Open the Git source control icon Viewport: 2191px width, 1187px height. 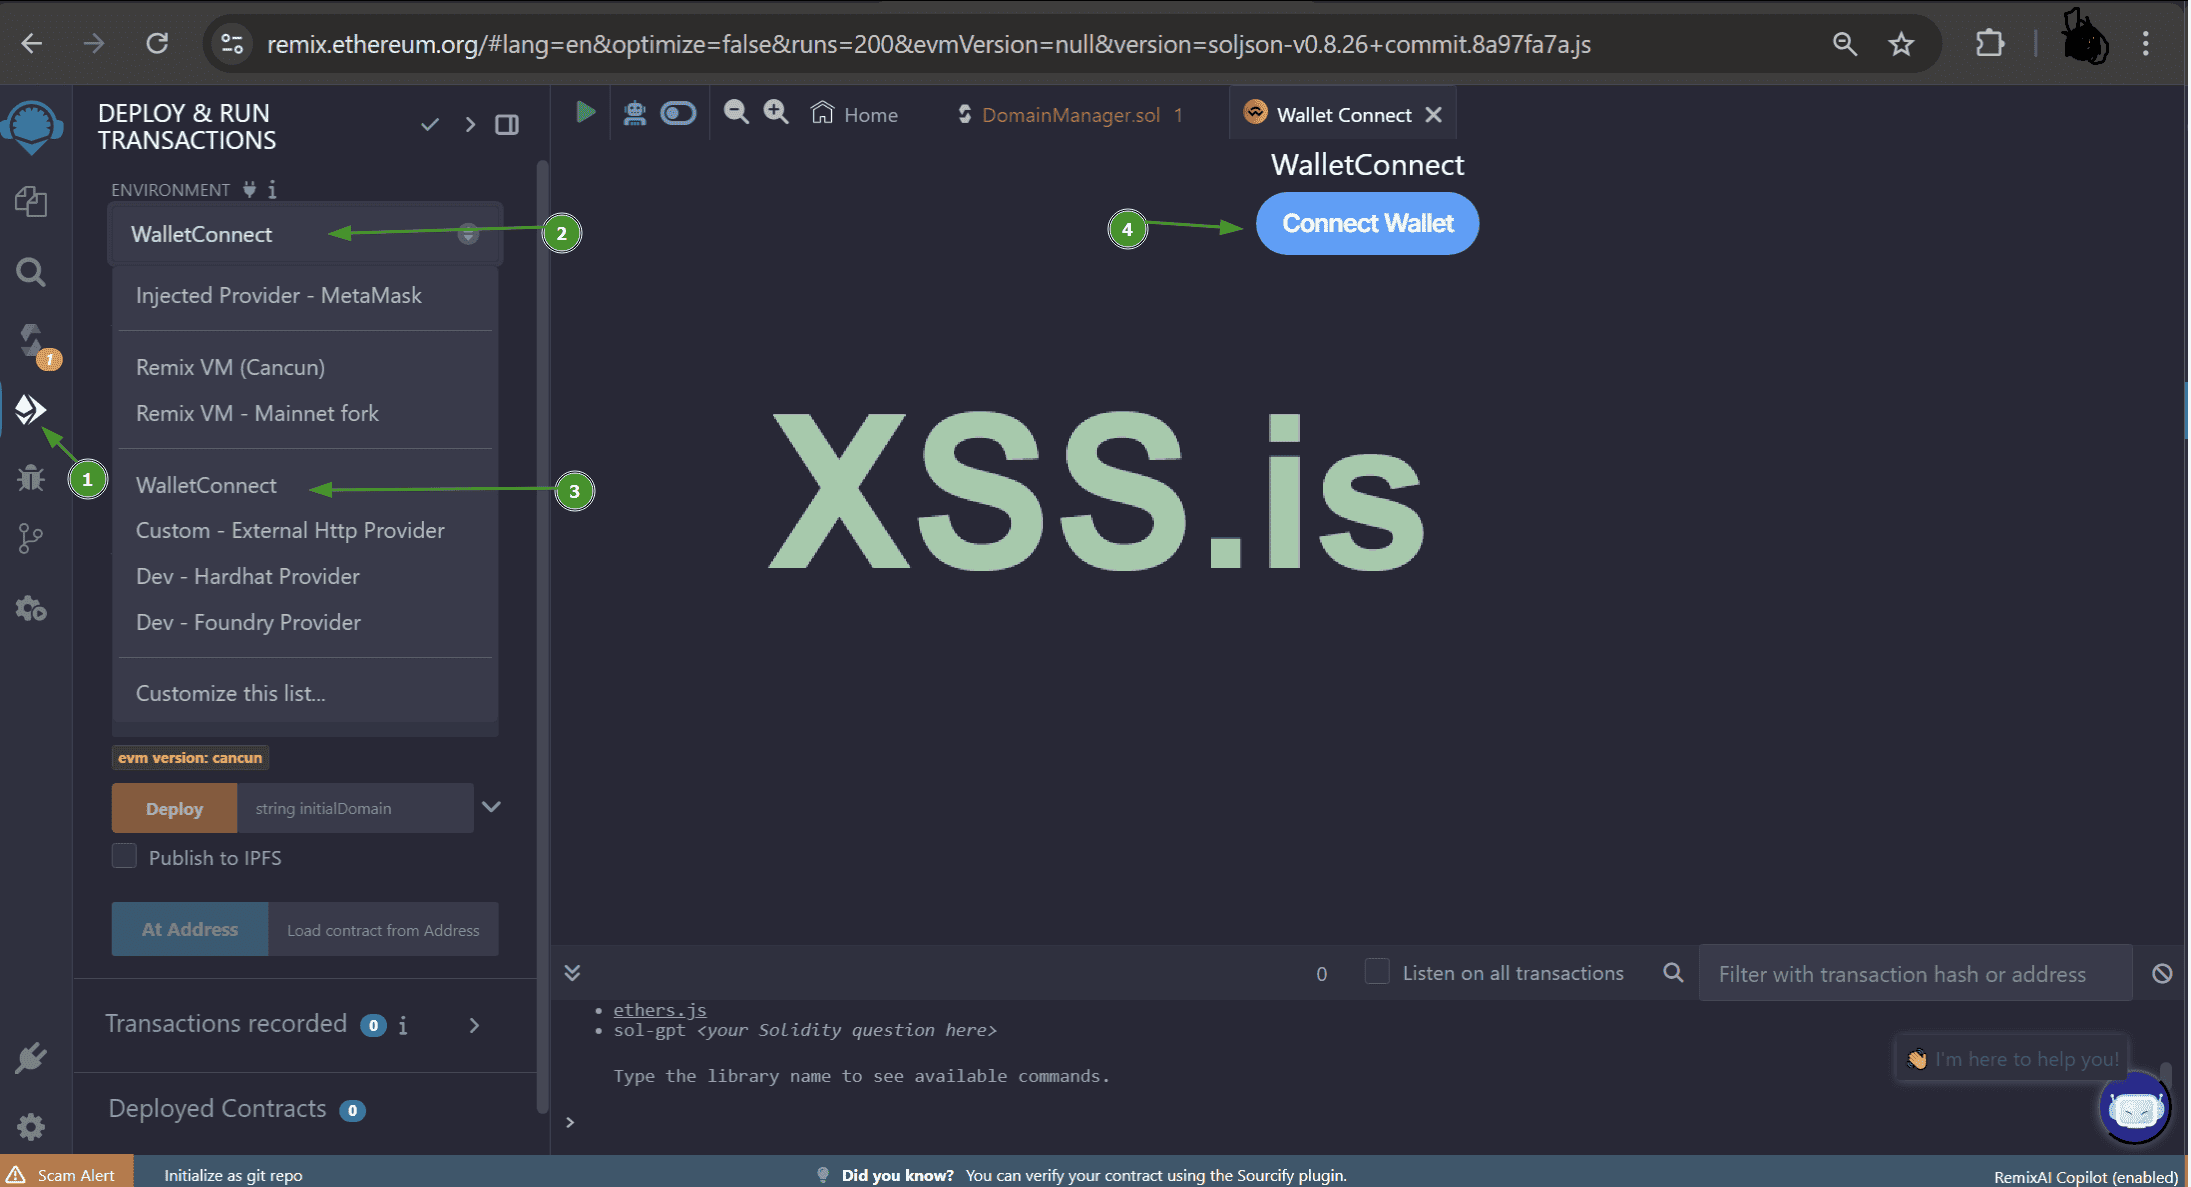(31, 539)
